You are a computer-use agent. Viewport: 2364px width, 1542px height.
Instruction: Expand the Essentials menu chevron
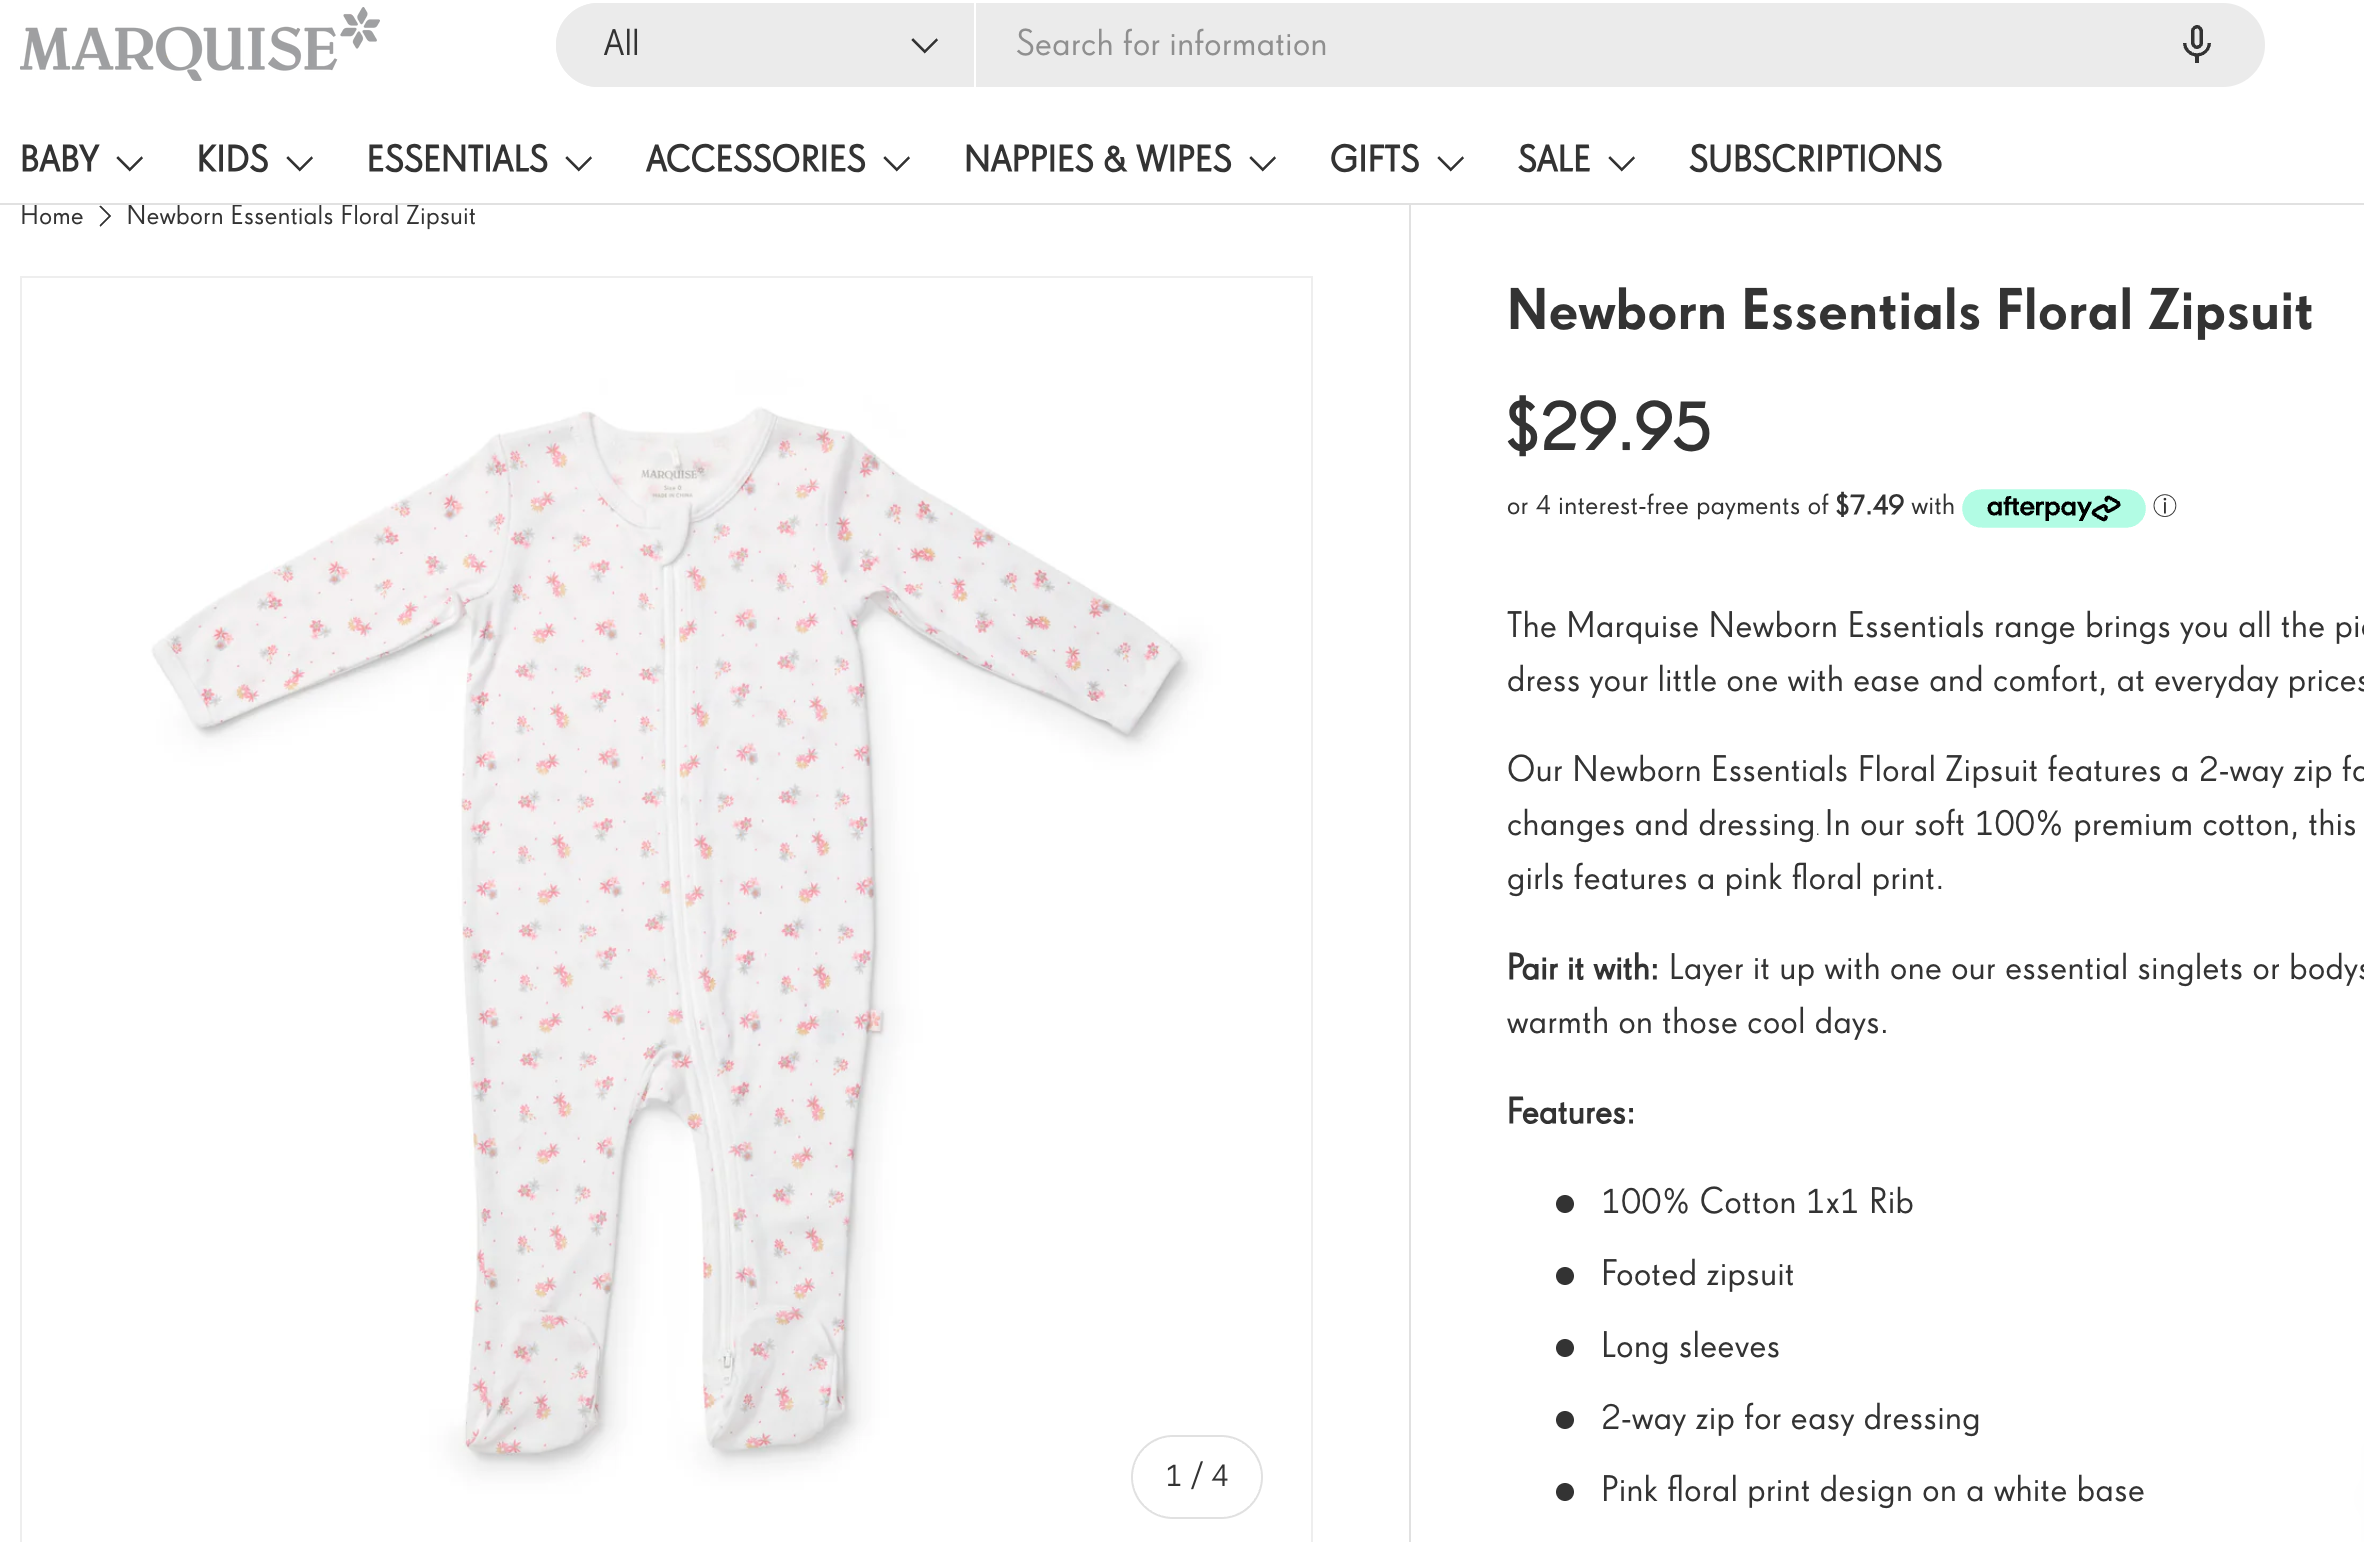(579, 162)
